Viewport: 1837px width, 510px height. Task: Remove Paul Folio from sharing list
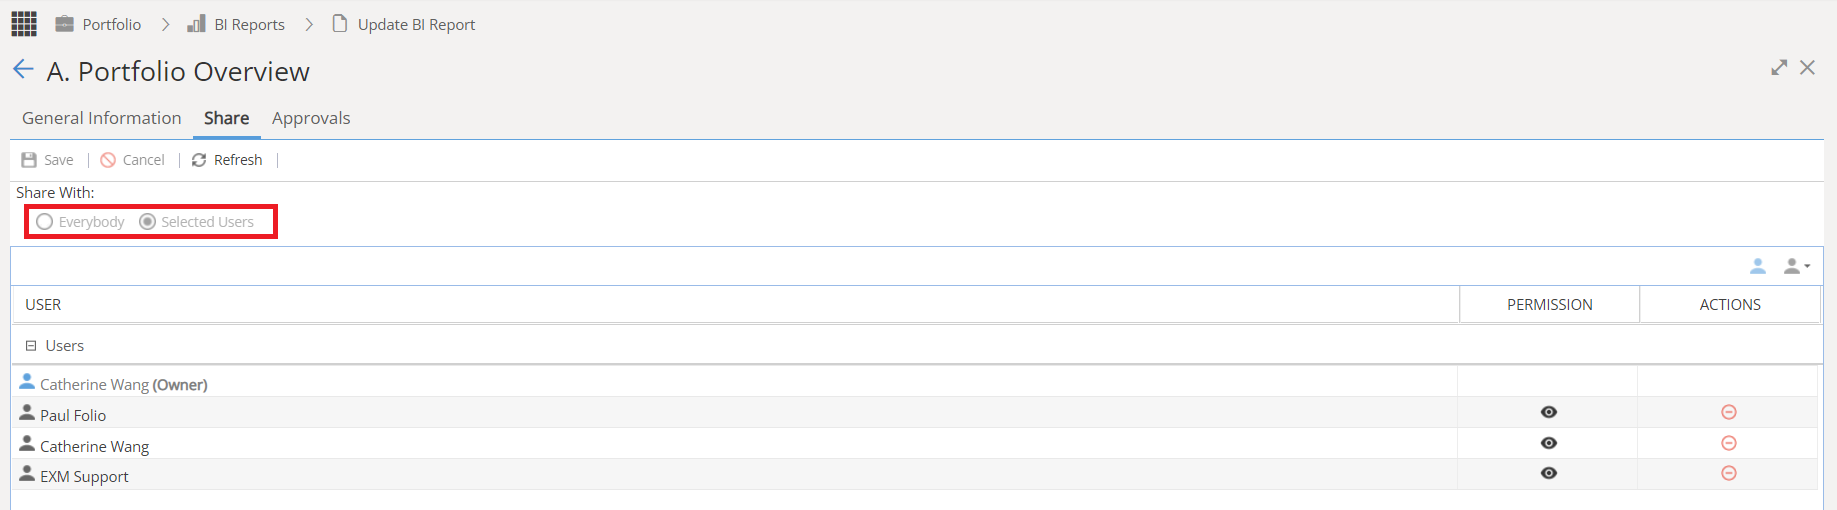[1728, 412]
